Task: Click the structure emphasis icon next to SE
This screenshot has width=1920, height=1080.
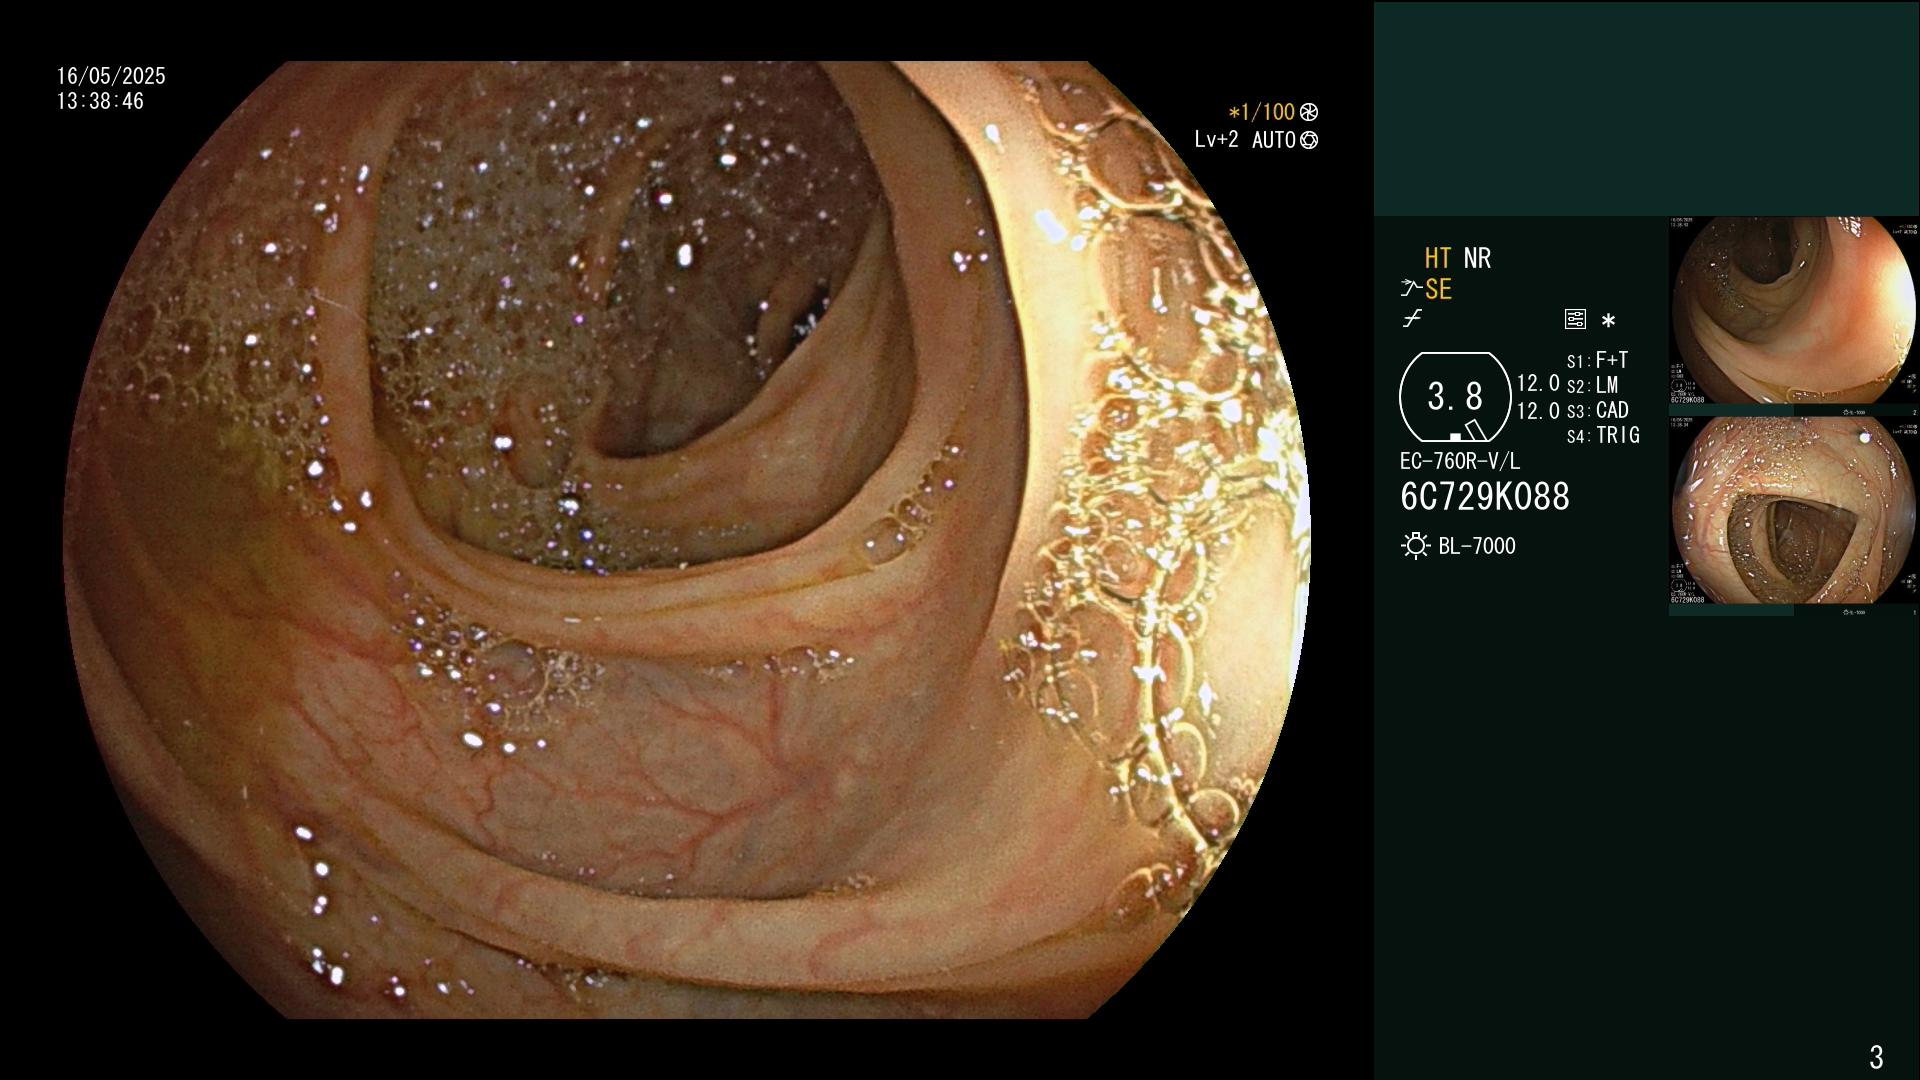Action: (1411, 289)
